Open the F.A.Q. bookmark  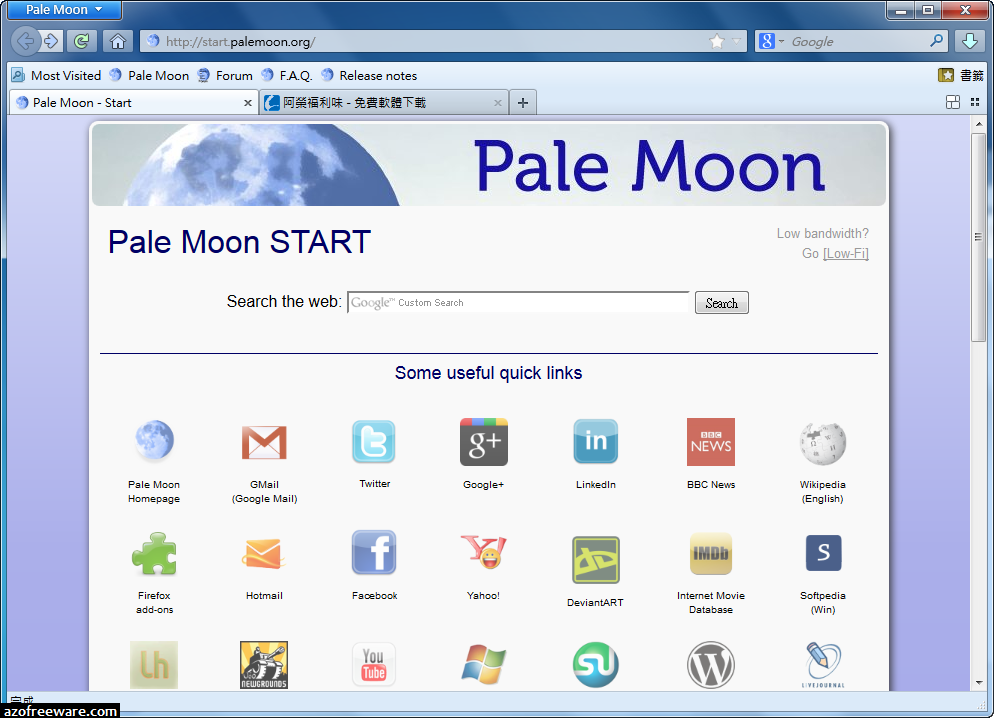287,75
